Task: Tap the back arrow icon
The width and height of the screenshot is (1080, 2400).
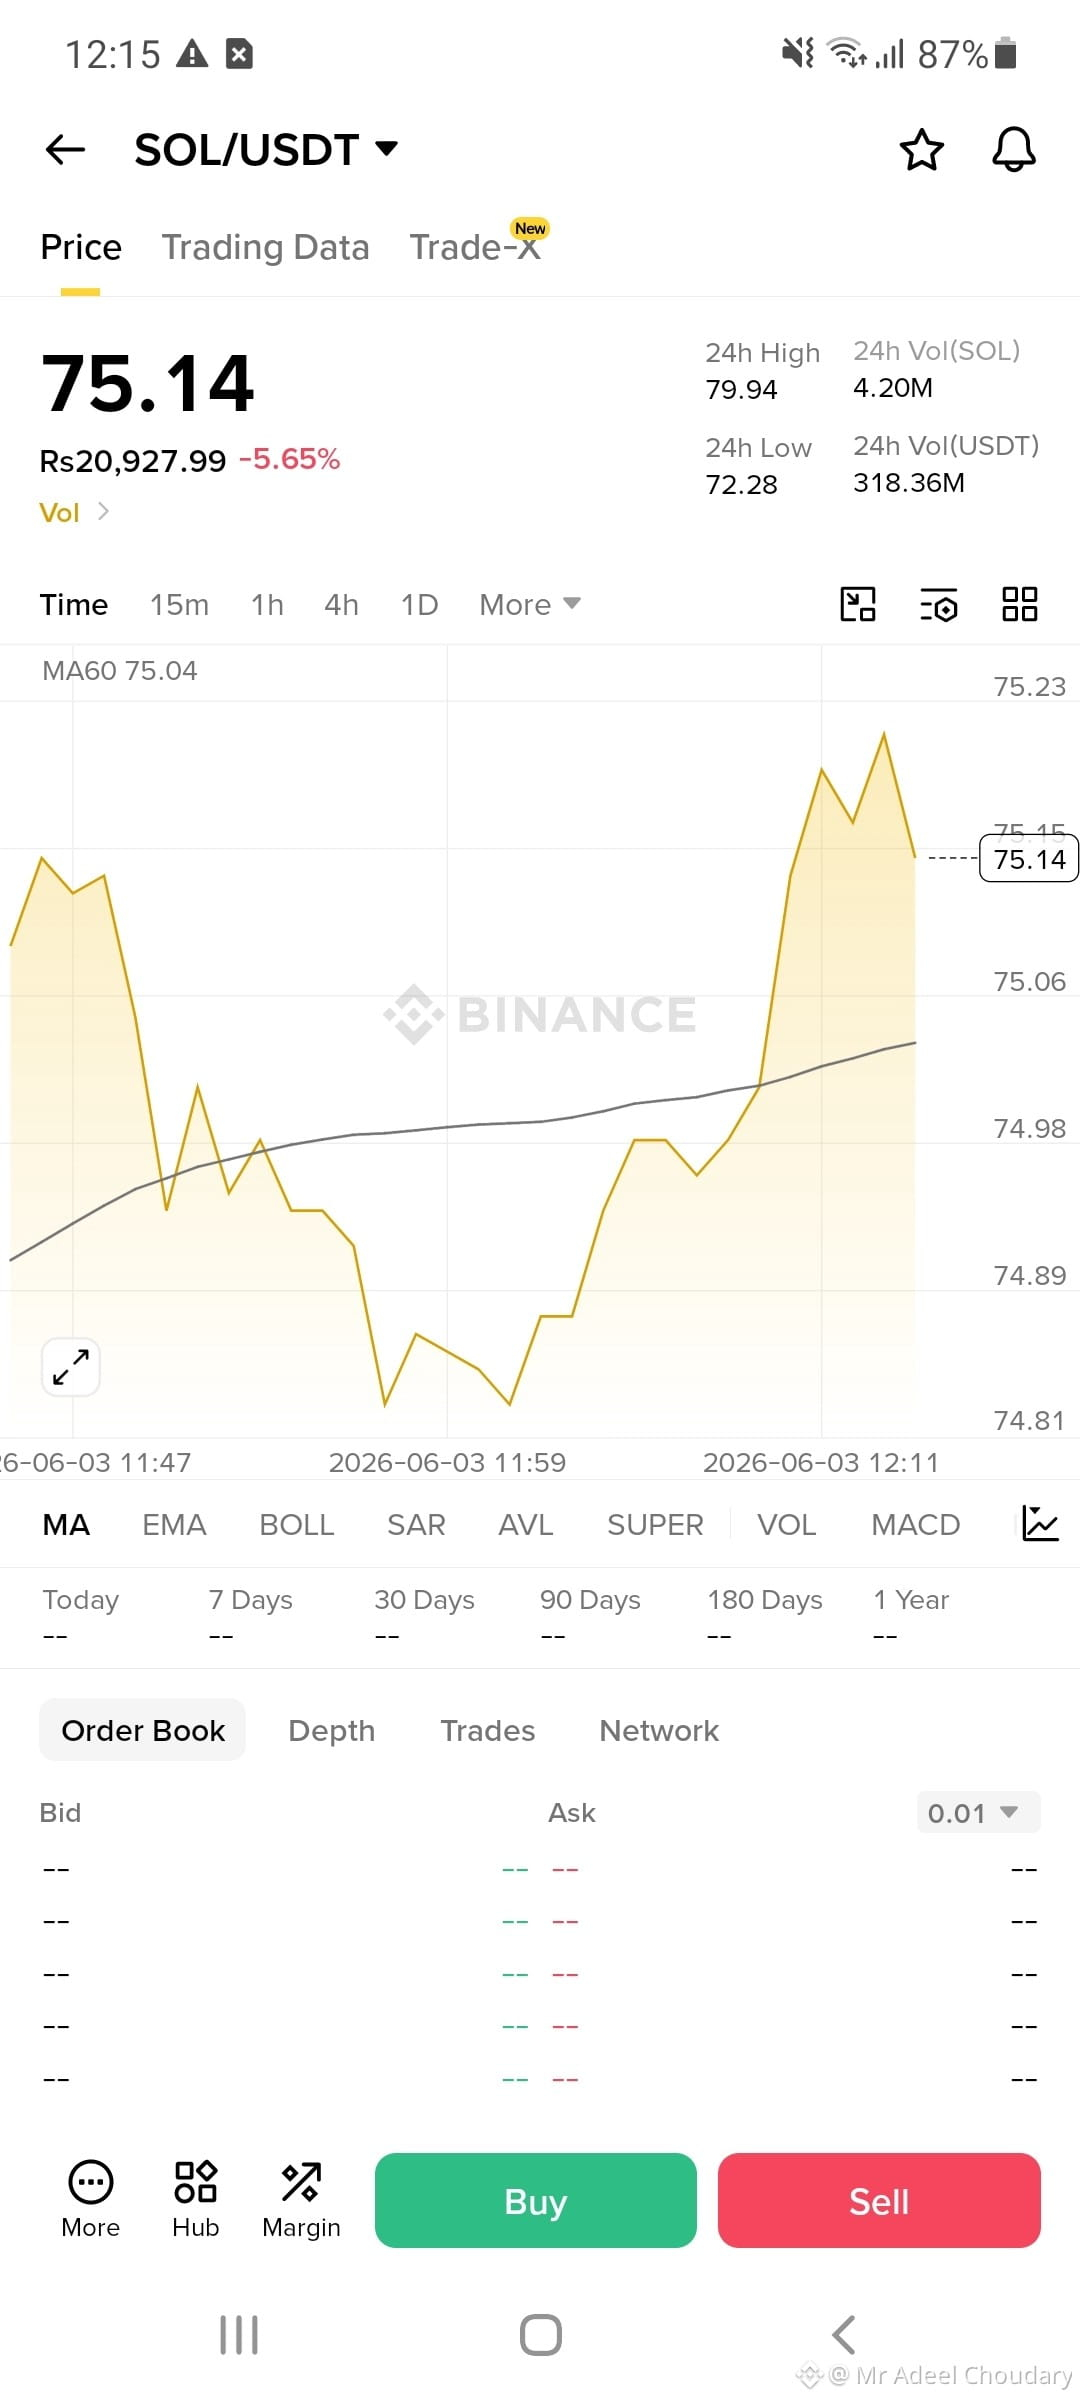Action: (66, 150)
